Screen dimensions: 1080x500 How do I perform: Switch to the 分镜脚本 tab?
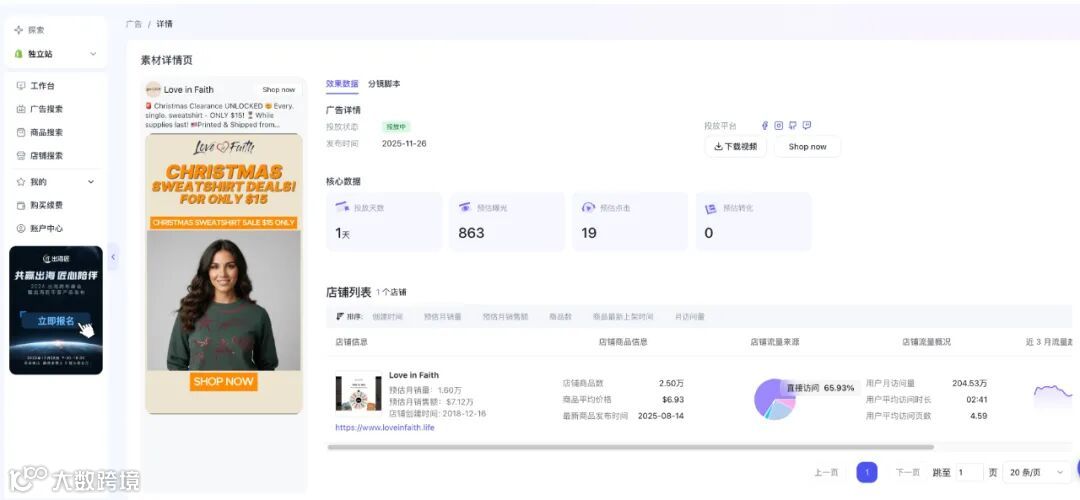point(384,84)
